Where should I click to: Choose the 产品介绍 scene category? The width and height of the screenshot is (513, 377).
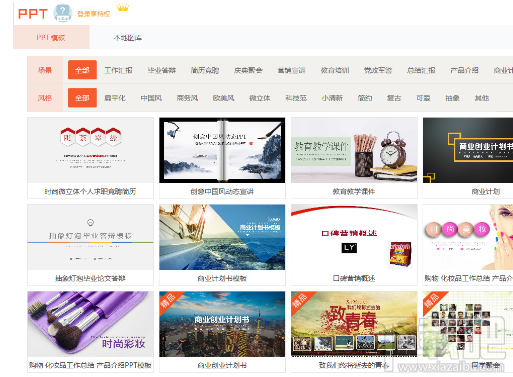click(464, 70)
